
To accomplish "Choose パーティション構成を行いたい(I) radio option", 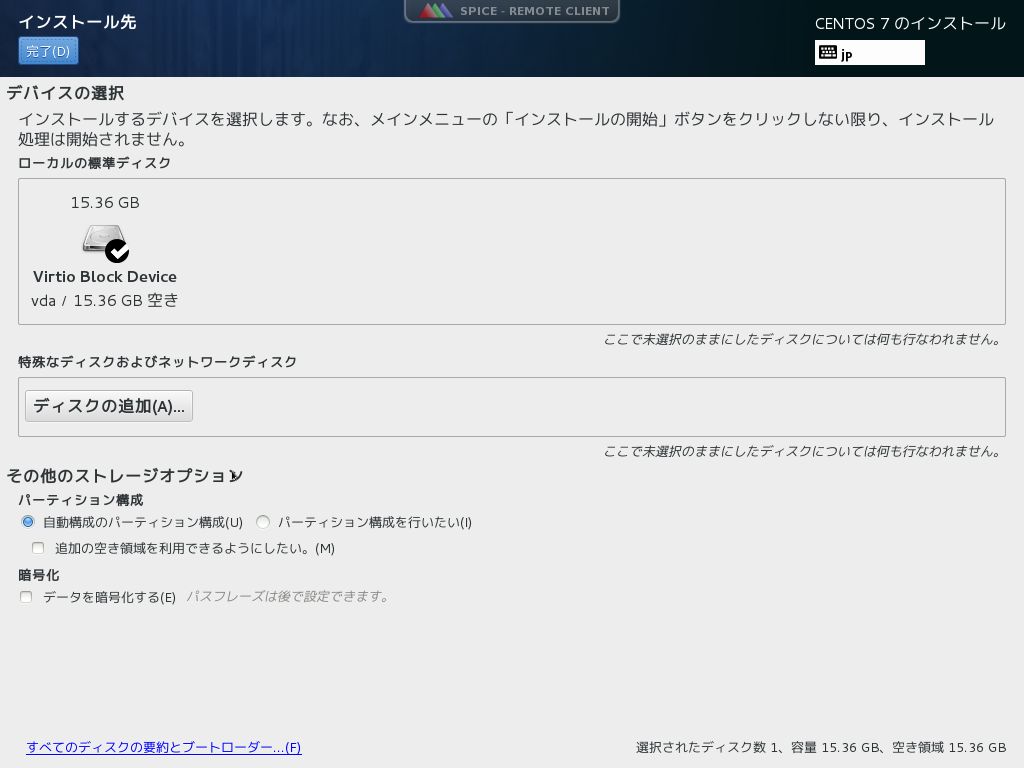I will (263, 522).
